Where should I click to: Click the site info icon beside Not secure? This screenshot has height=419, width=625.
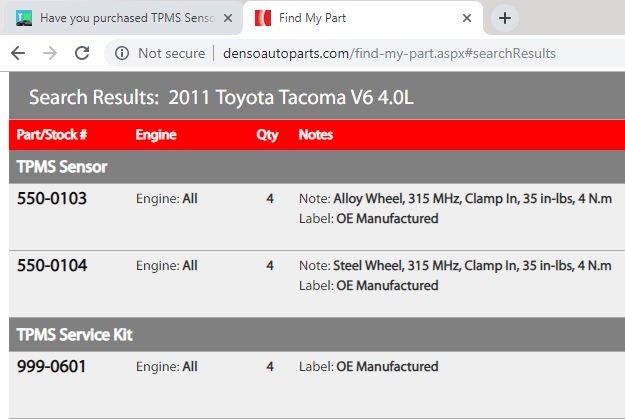[122, 53]
